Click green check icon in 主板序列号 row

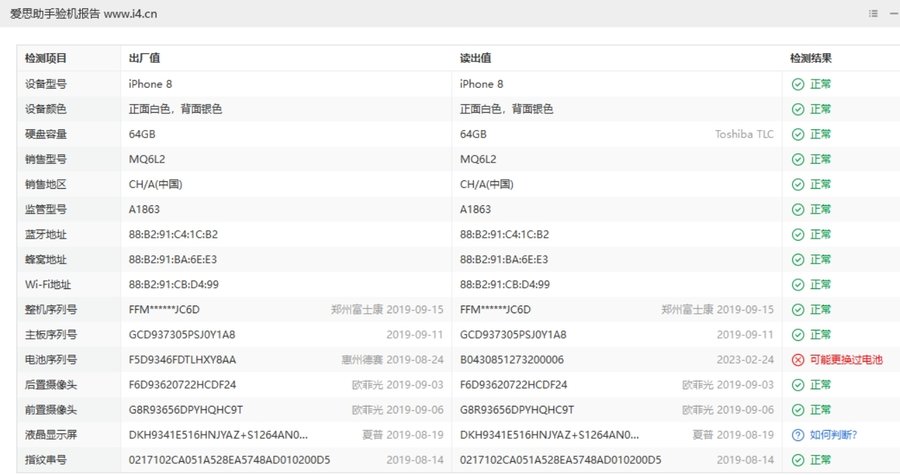coord(798,335)
